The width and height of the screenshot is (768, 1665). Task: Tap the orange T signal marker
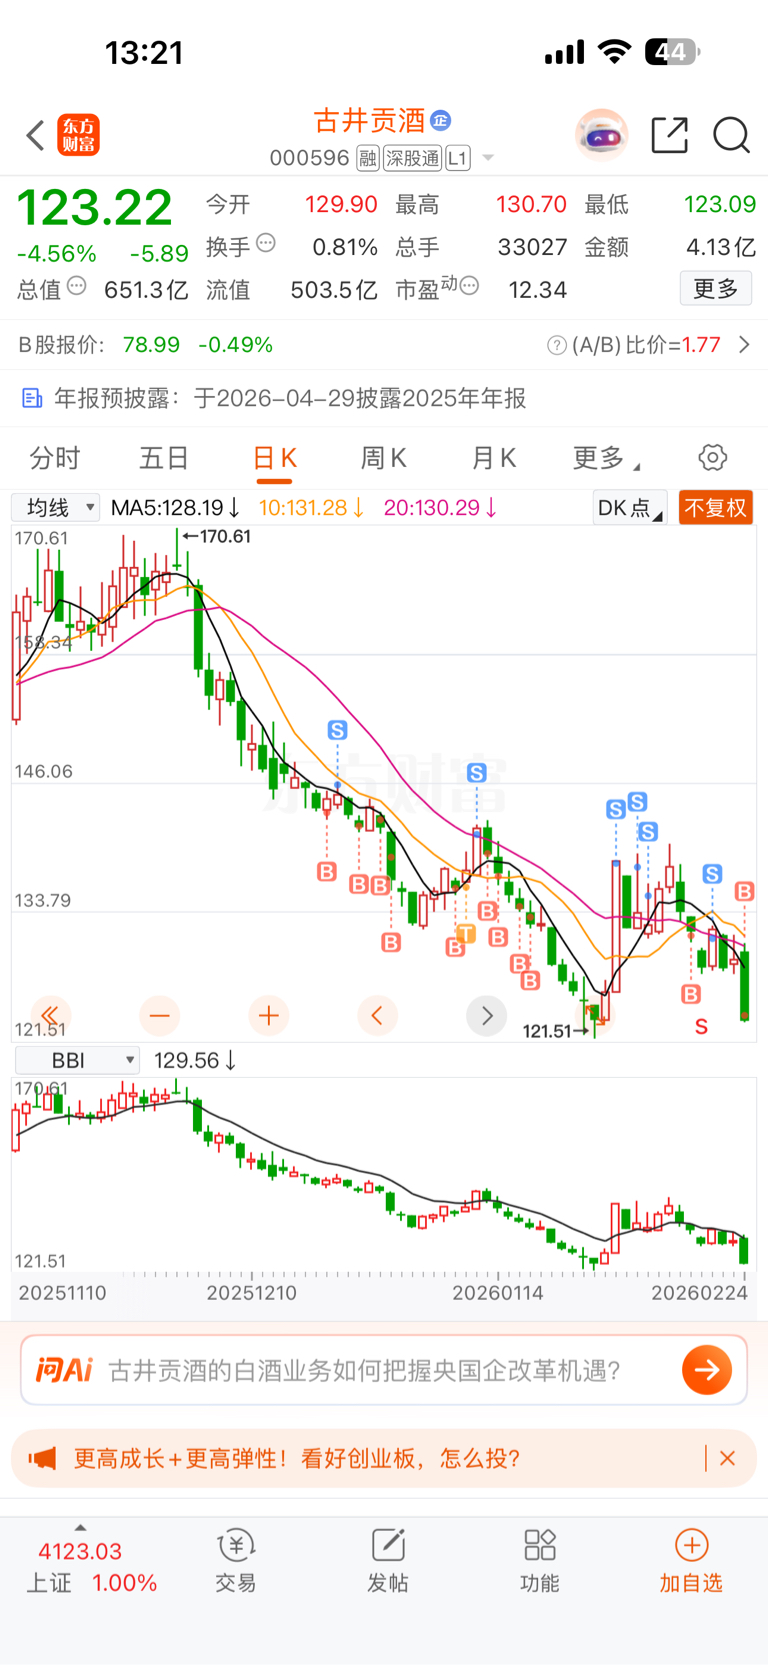click(466, 934)
